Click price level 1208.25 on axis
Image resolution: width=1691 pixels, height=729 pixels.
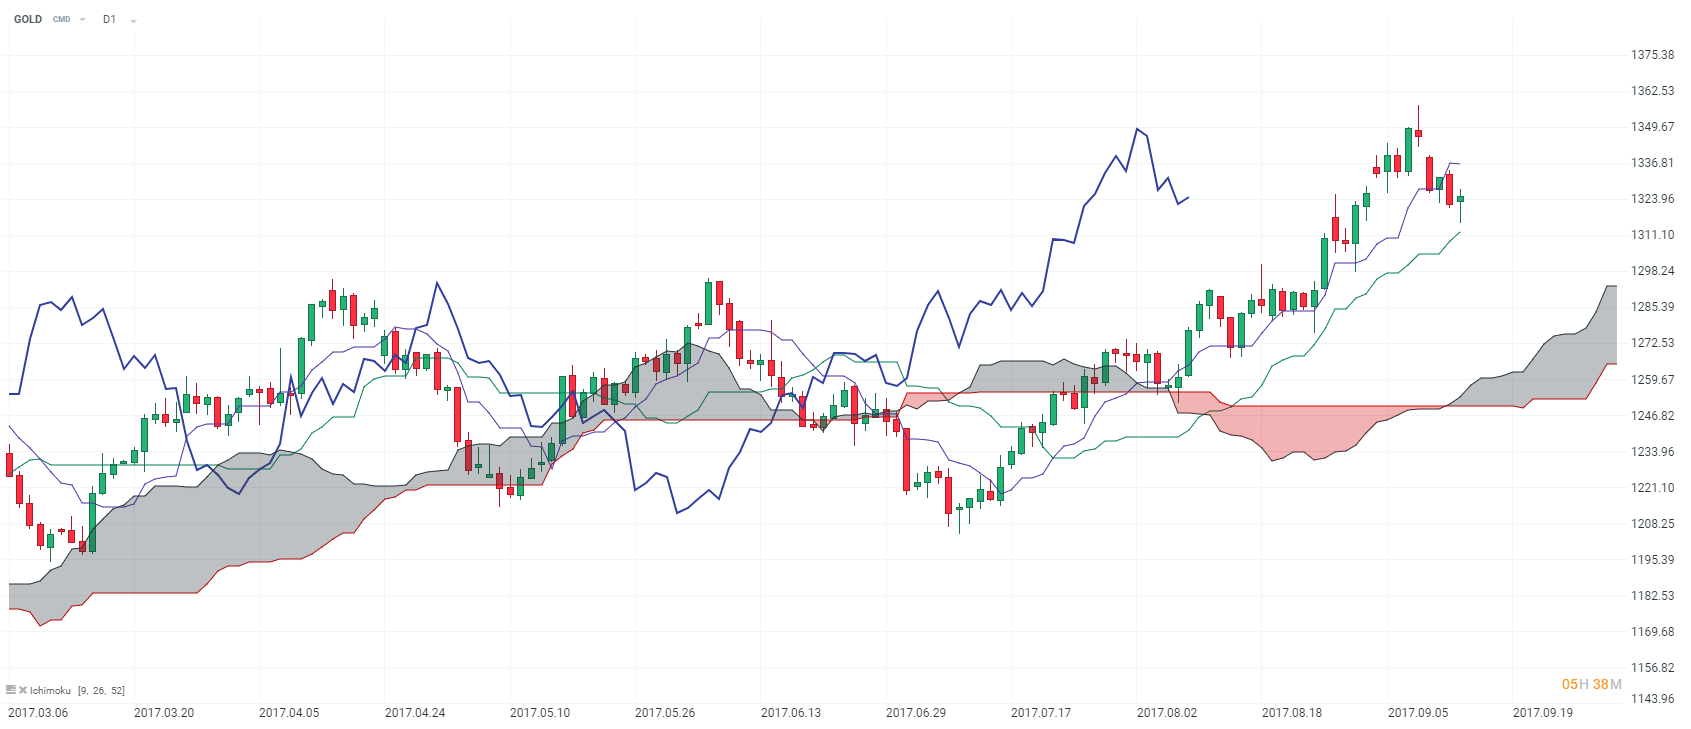1652,524
